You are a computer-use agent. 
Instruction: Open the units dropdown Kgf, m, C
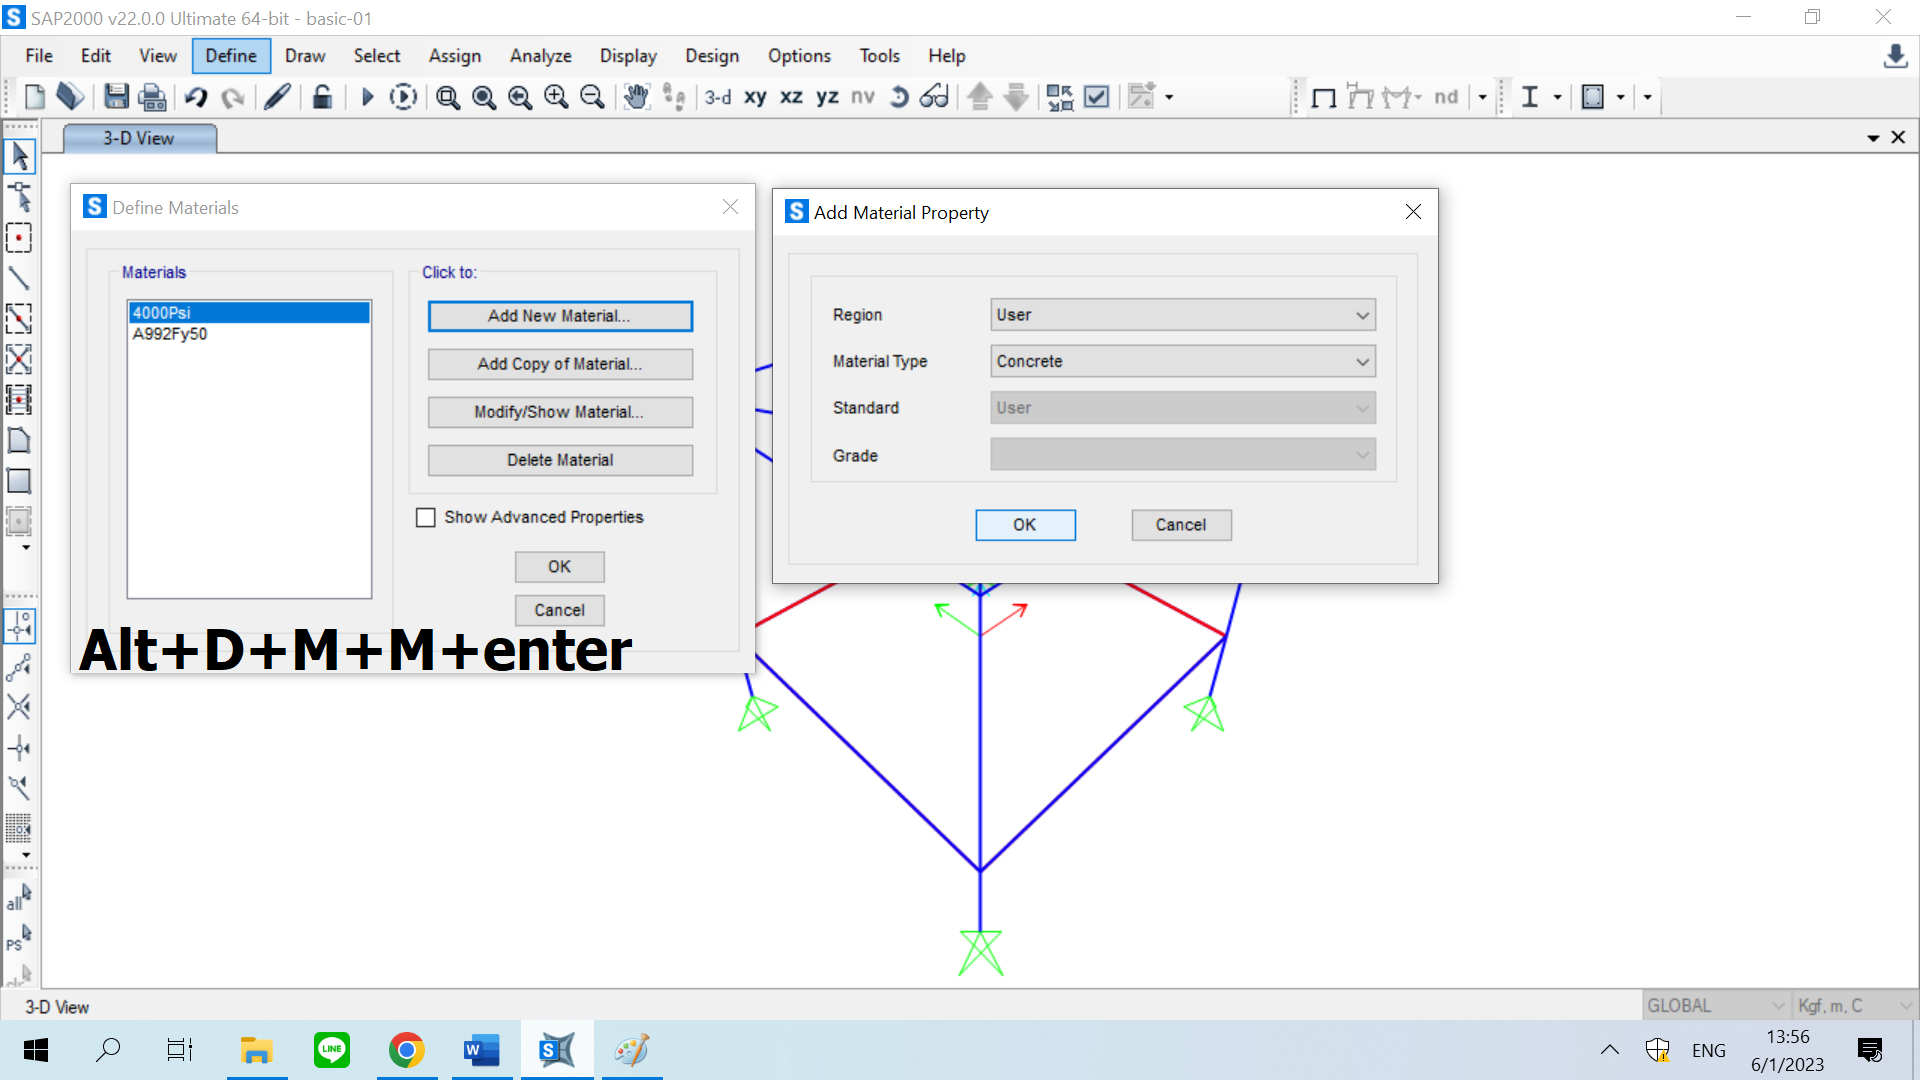[1853, 1006]
